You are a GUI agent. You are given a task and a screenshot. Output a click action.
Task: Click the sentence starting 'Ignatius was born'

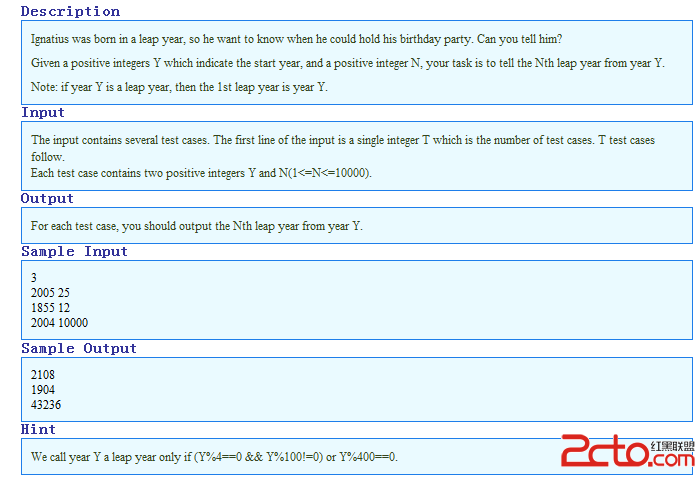[x=296, y=39]
